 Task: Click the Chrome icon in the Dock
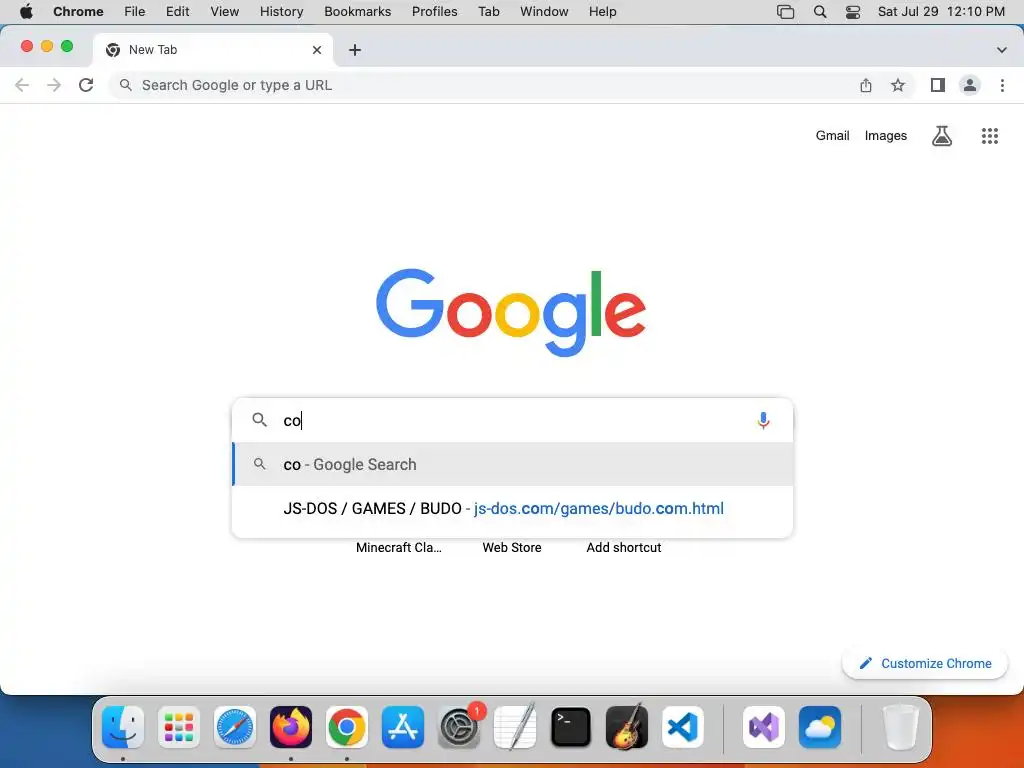[x=347, y=727]
